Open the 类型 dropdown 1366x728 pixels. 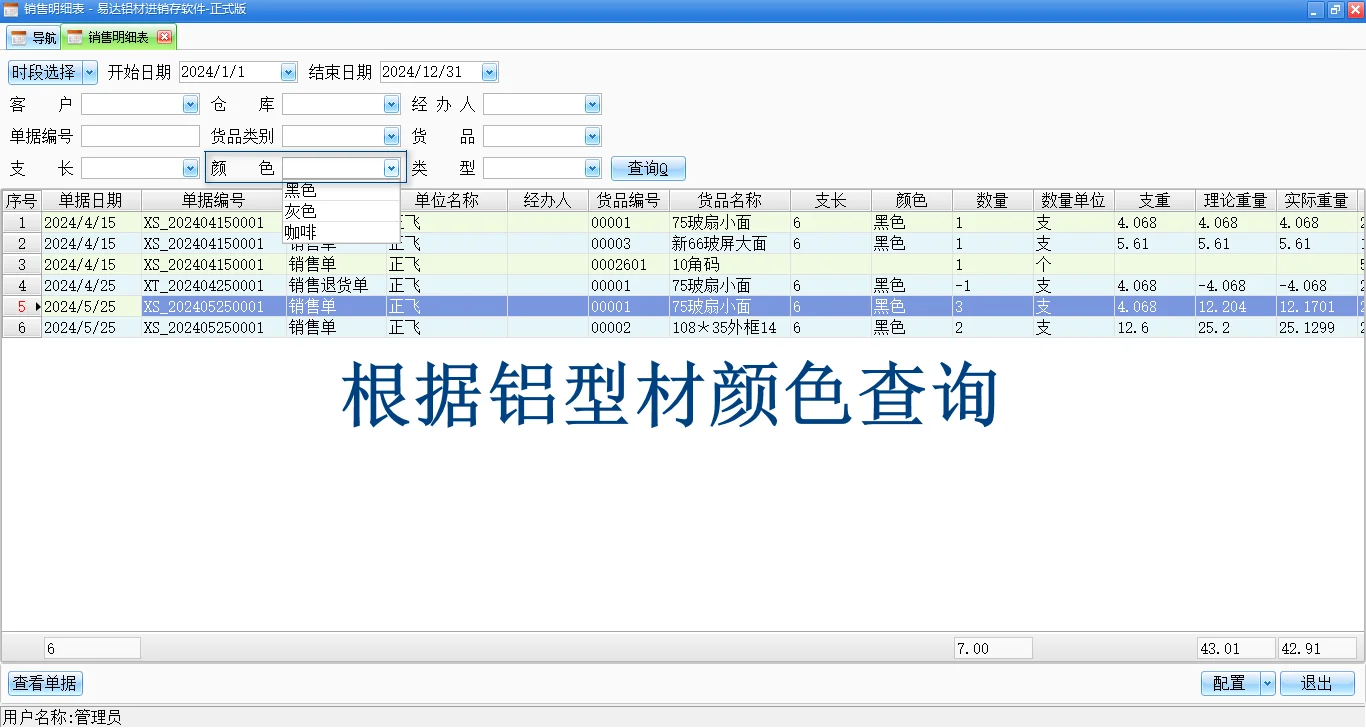[592, 167]
